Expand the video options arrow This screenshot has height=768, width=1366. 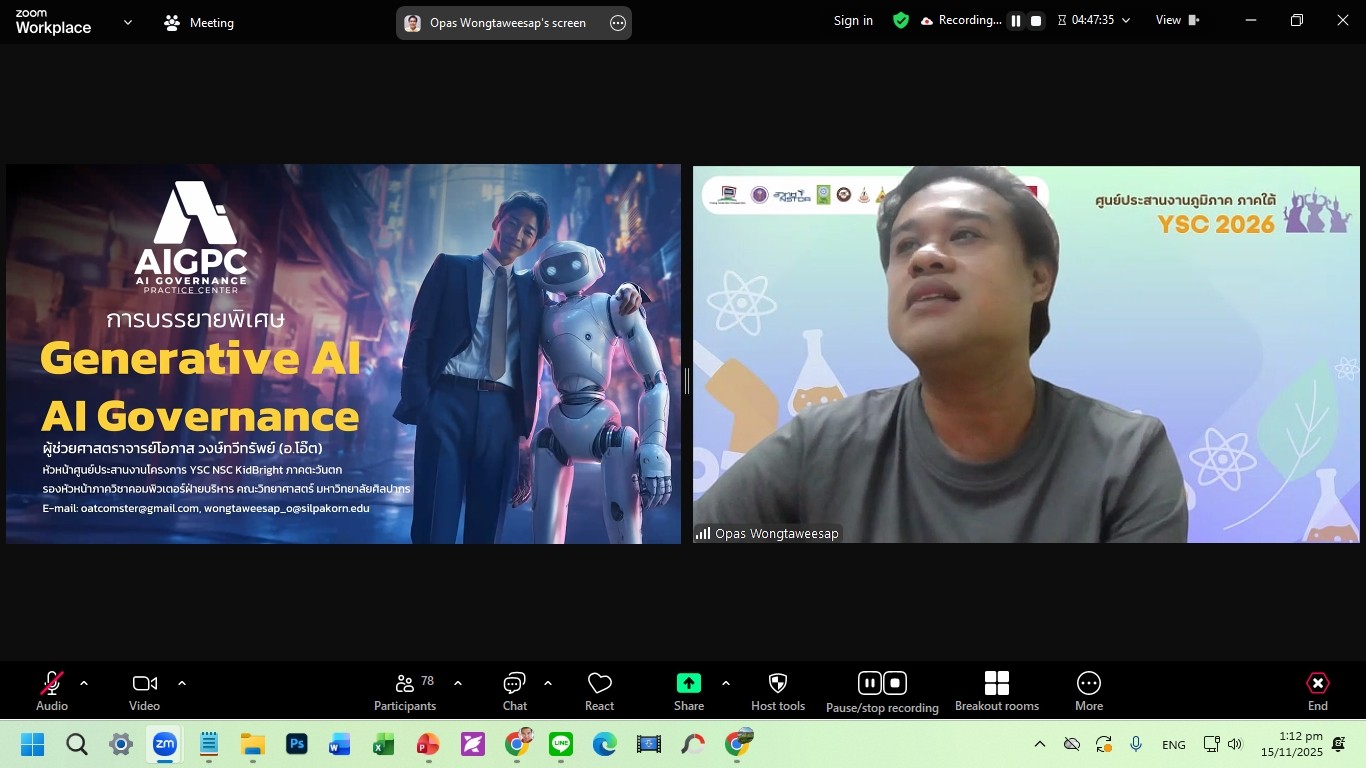pyautogui.click(x=182, y=683)
